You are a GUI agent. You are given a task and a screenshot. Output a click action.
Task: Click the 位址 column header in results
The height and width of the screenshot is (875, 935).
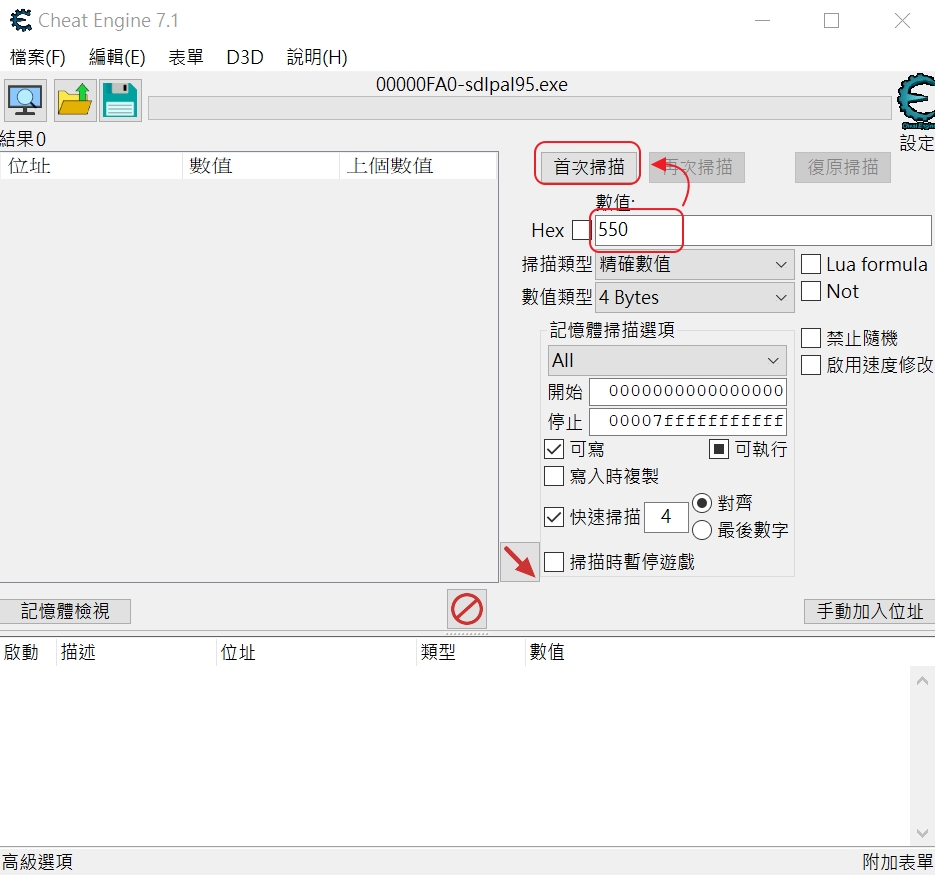pyautogui.click(x=91, y=166)
